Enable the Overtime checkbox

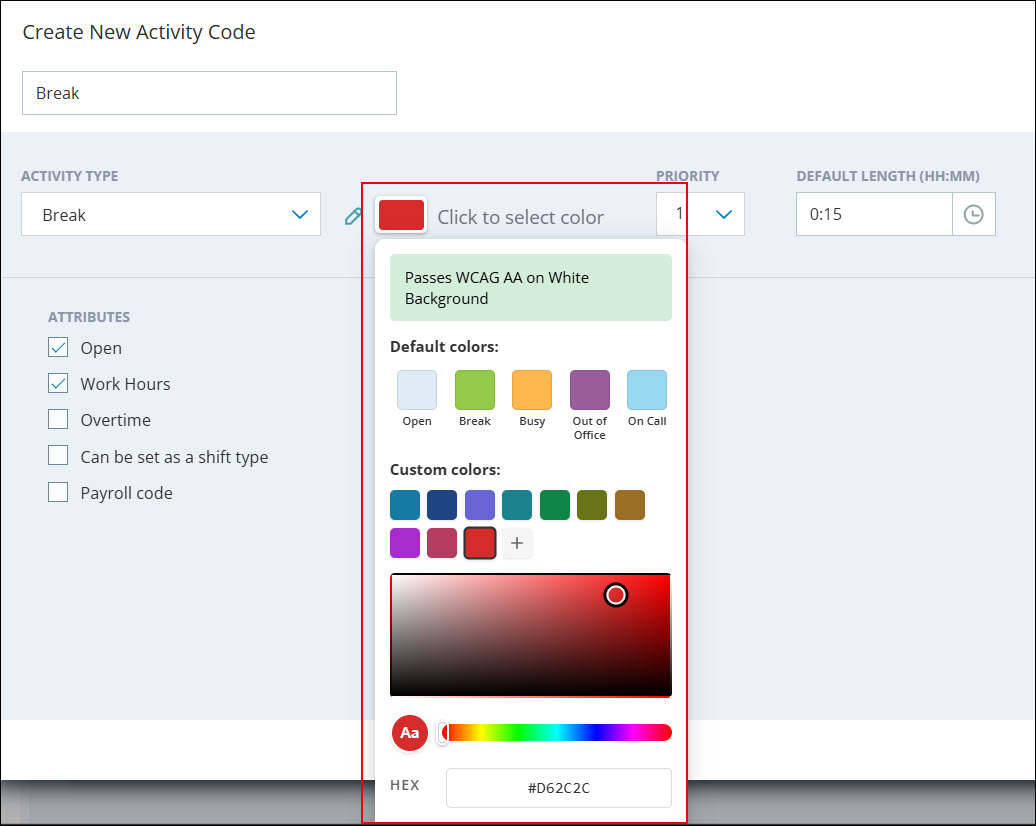(59, 420)
